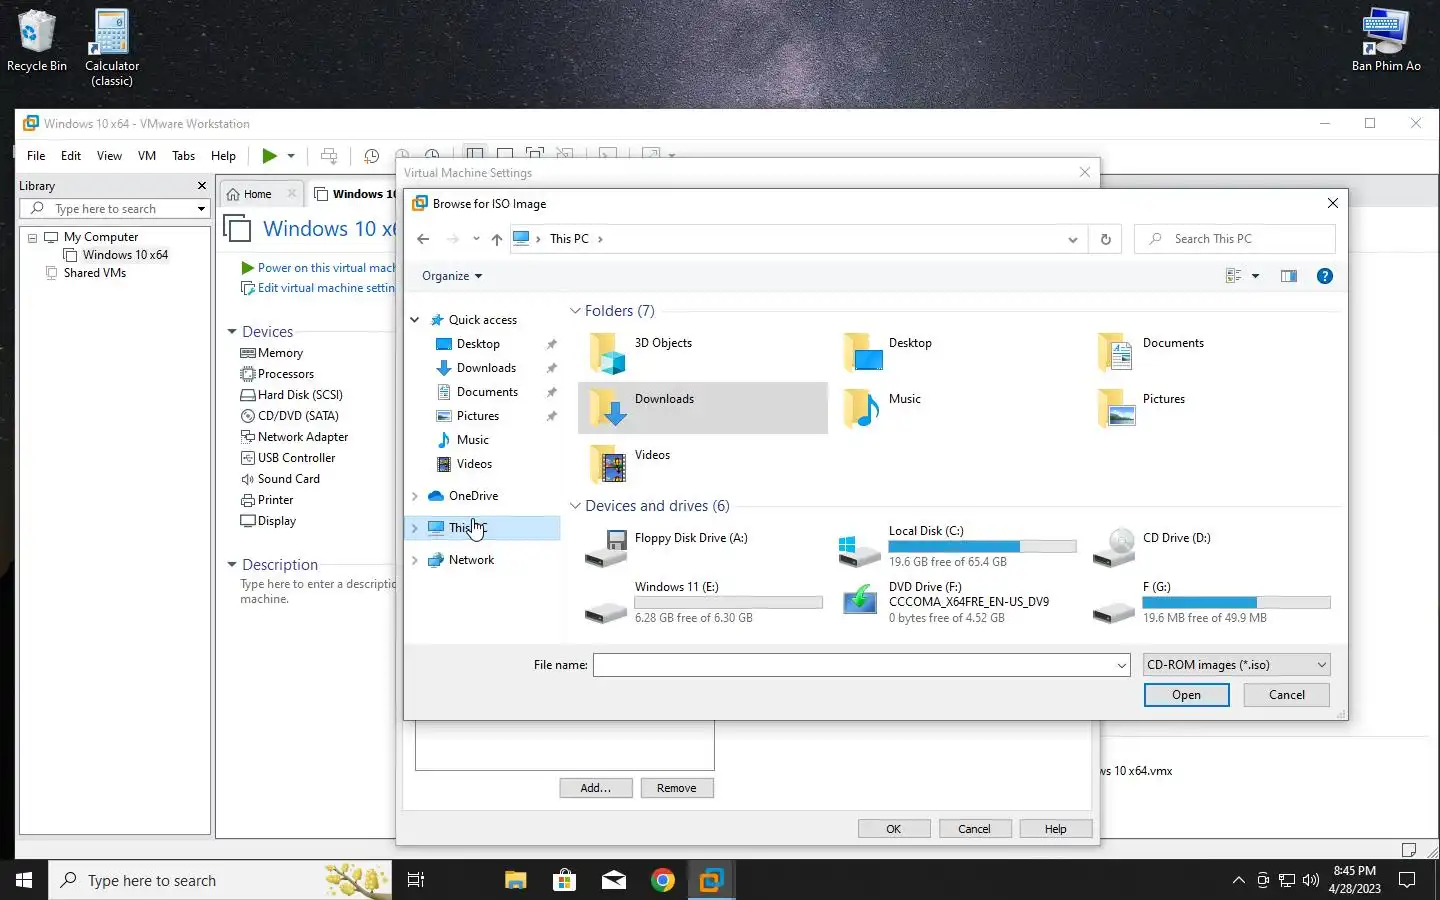This screenshot has height=900, width=1440.
Task: Click the Open button
Action: [1187, 695]
